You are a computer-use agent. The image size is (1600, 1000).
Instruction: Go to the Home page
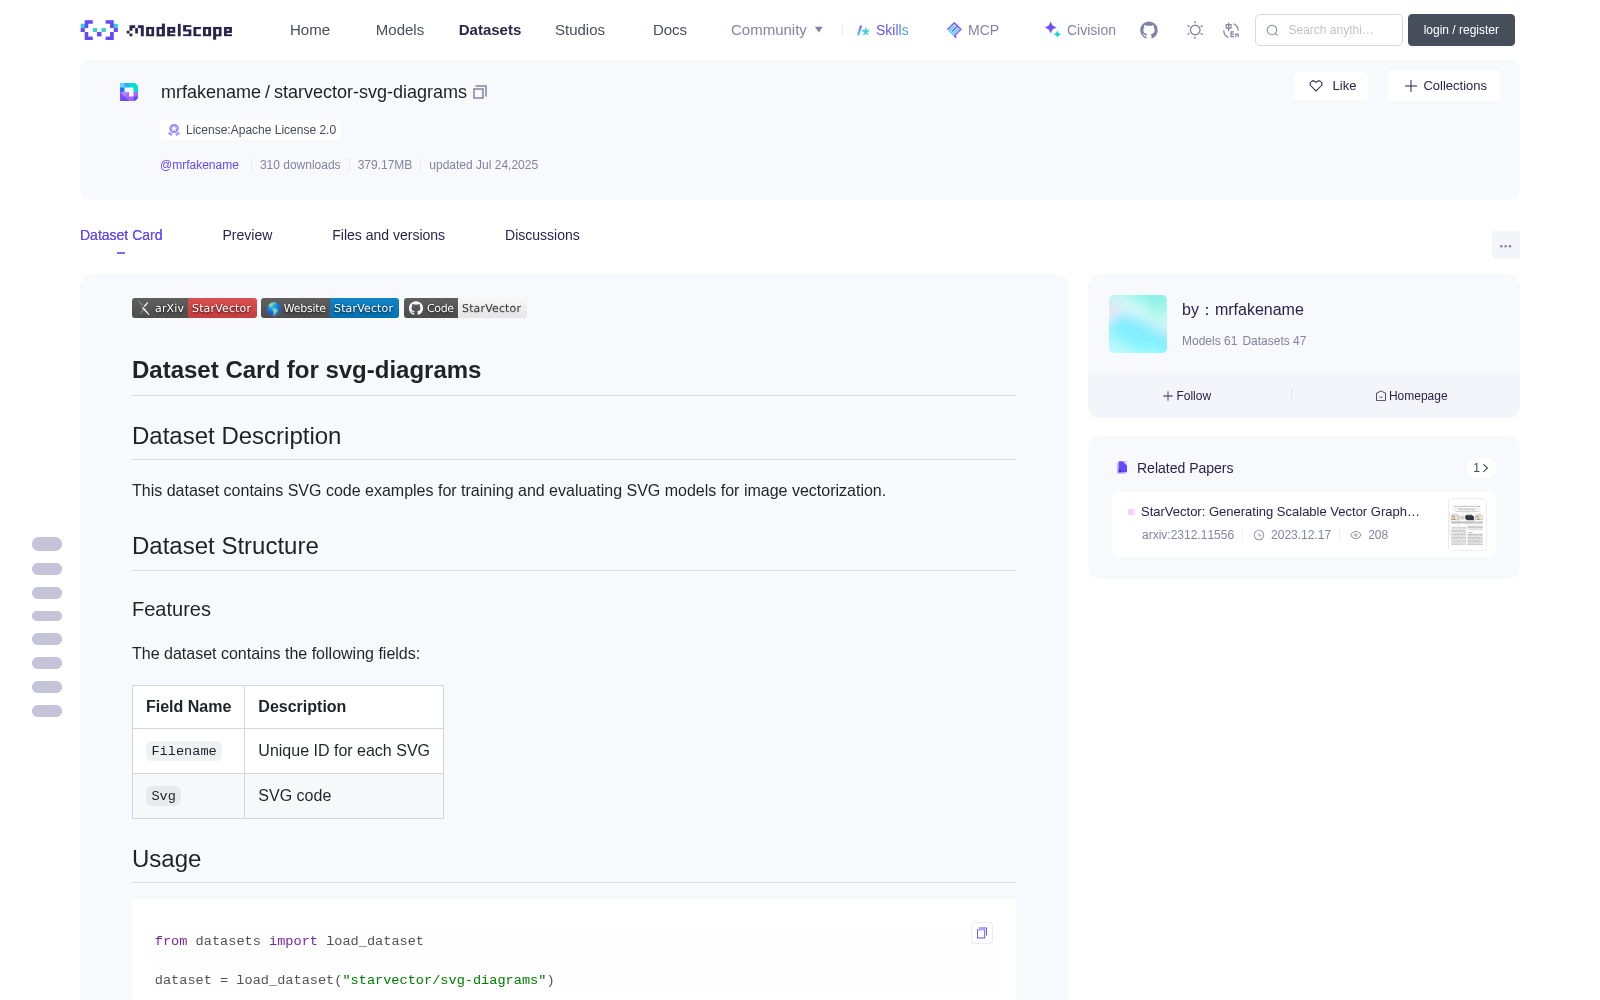point(310,30)
